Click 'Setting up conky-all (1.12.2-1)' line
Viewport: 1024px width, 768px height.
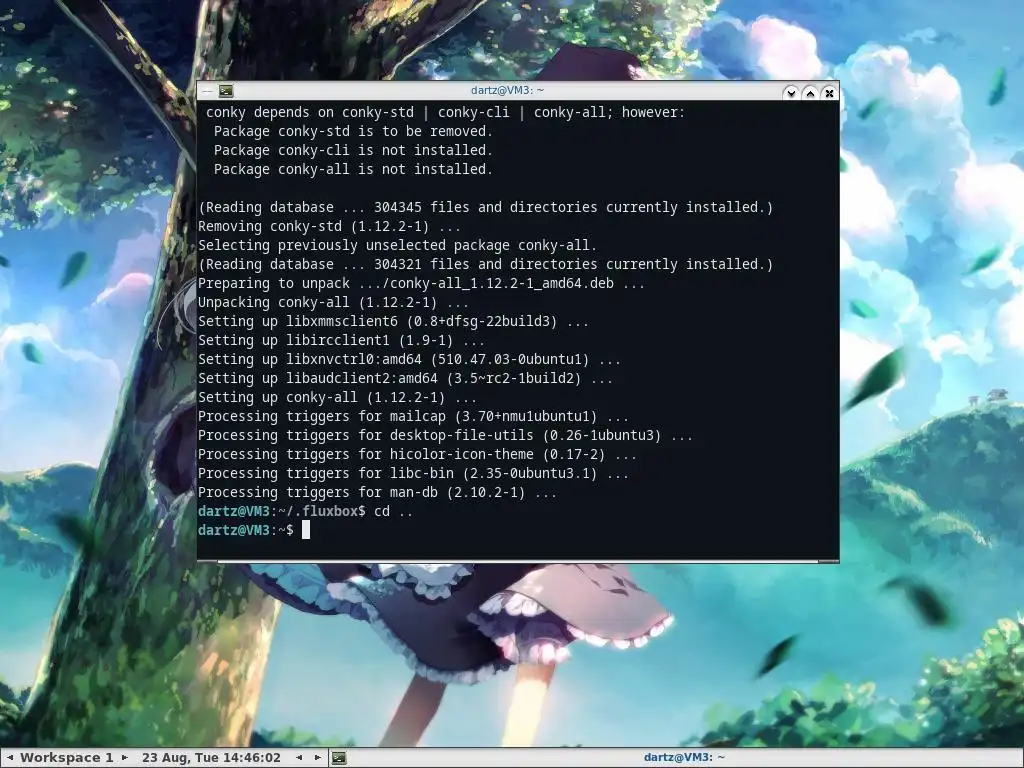pos(337,396)
